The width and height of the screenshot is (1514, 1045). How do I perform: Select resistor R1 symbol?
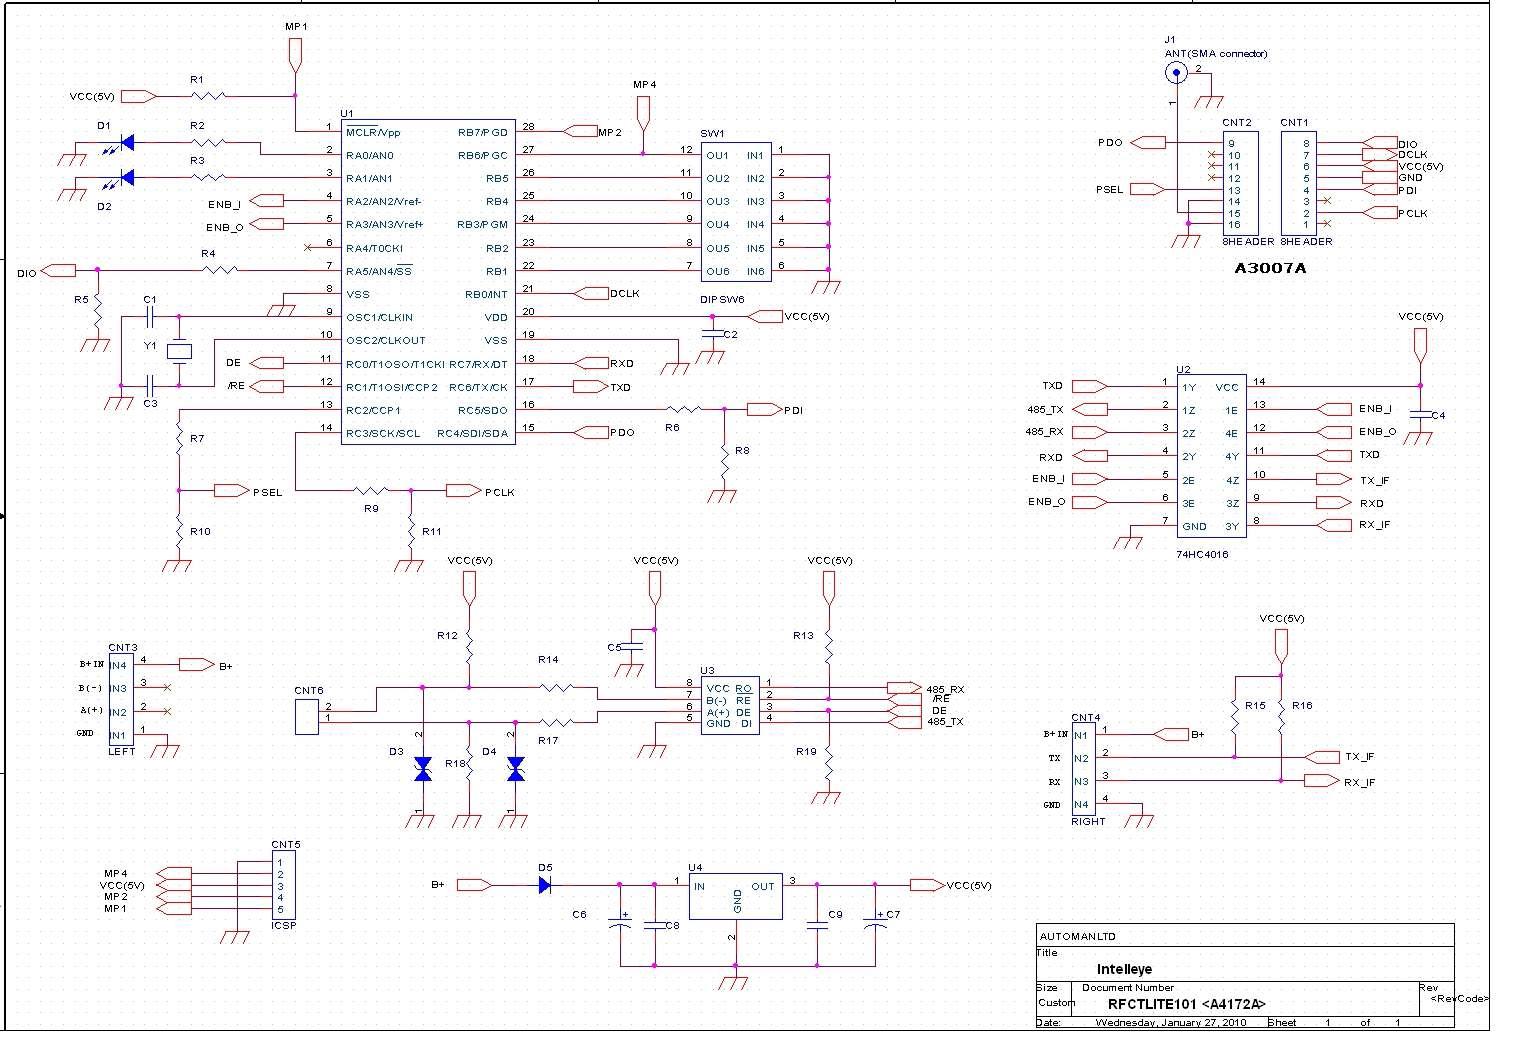[x=208, y=96]
